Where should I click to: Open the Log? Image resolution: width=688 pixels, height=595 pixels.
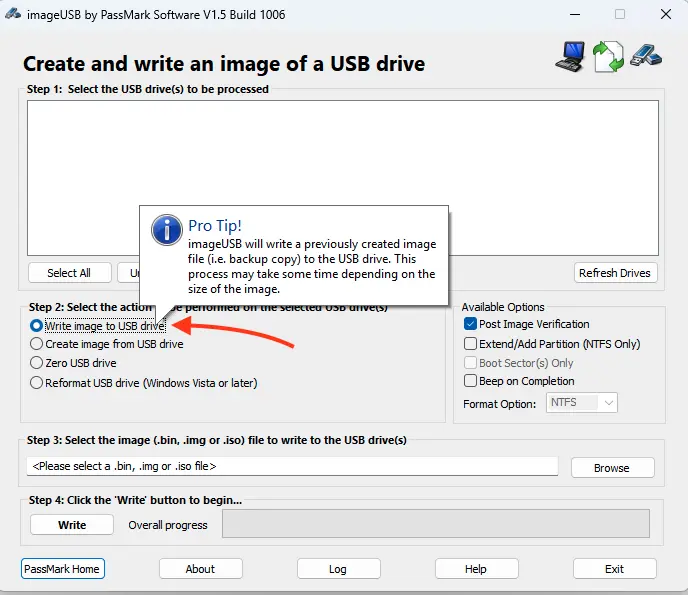338,569
